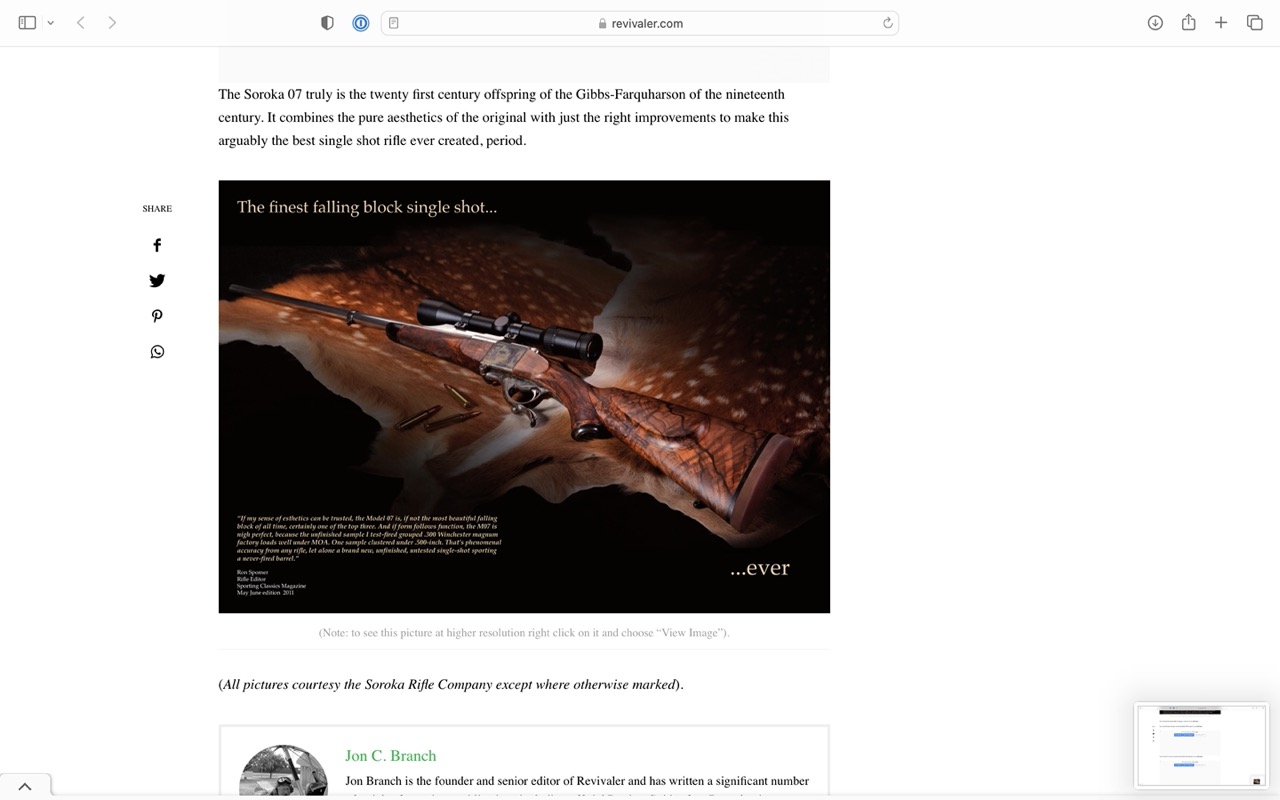Share article via WhatsApp
1280x800 pixels.
click(157, 352)
